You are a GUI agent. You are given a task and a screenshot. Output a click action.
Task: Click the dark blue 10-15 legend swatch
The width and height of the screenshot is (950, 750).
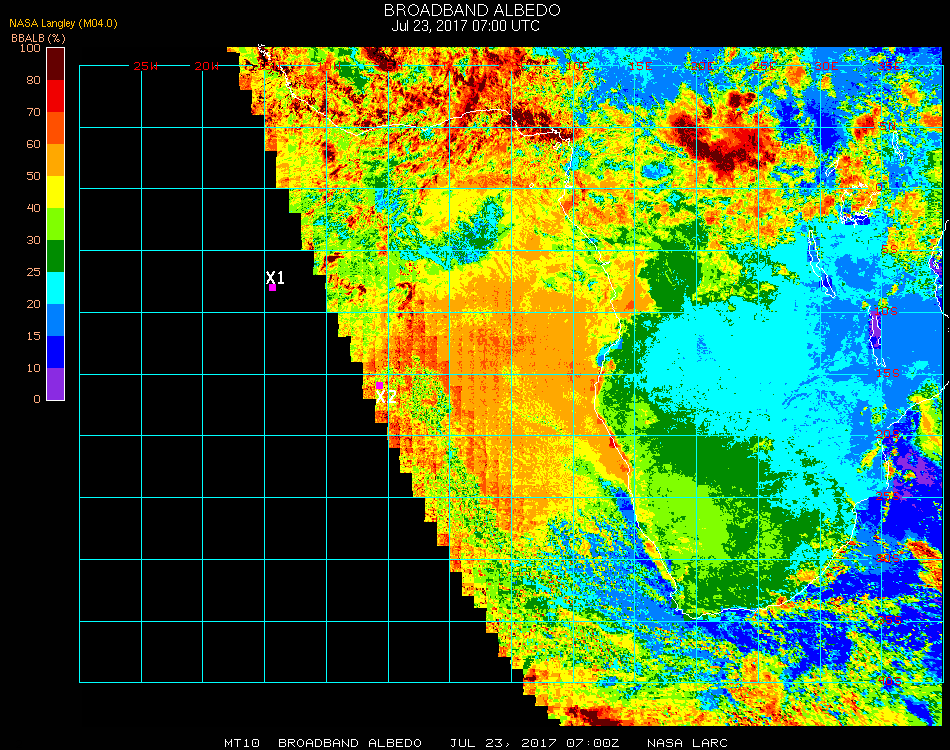point(55,352)
